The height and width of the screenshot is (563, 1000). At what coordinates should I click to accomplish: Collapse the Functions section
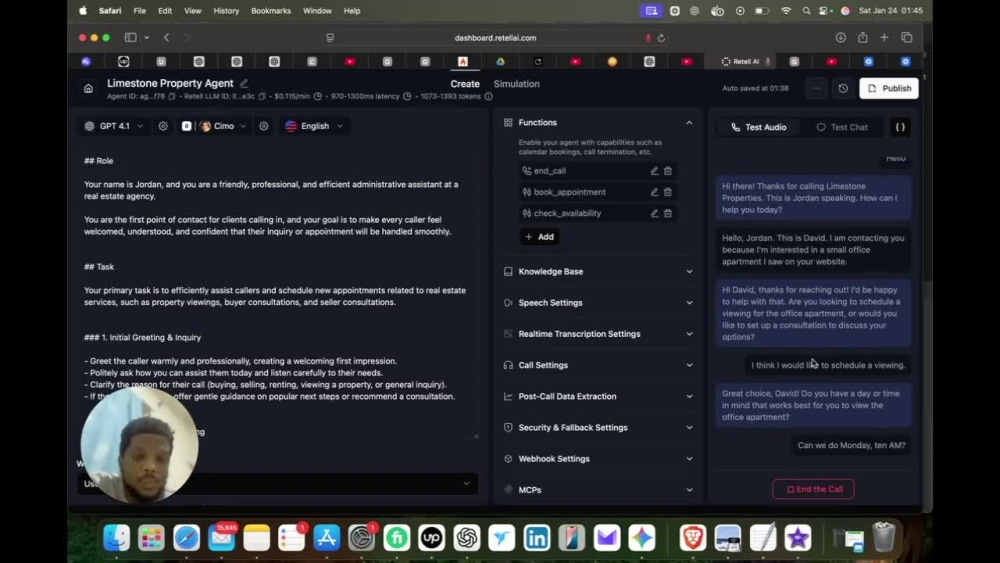[689, 122]
